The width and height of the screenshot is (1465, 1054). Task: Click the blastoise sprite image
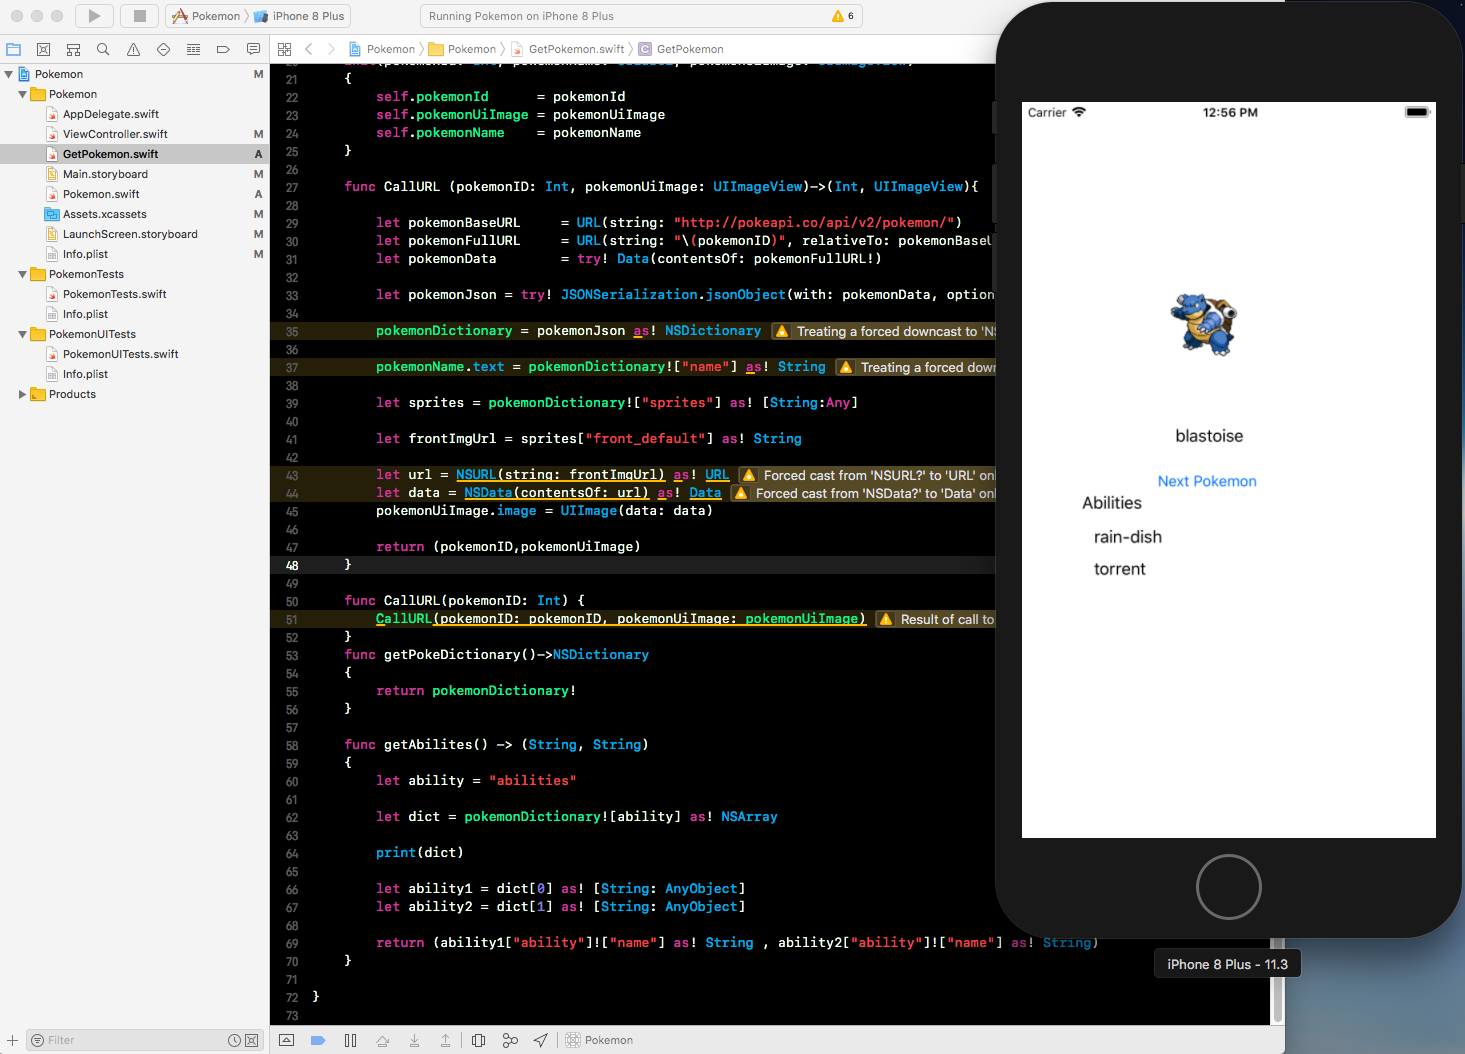click(x=1204, y=324)
